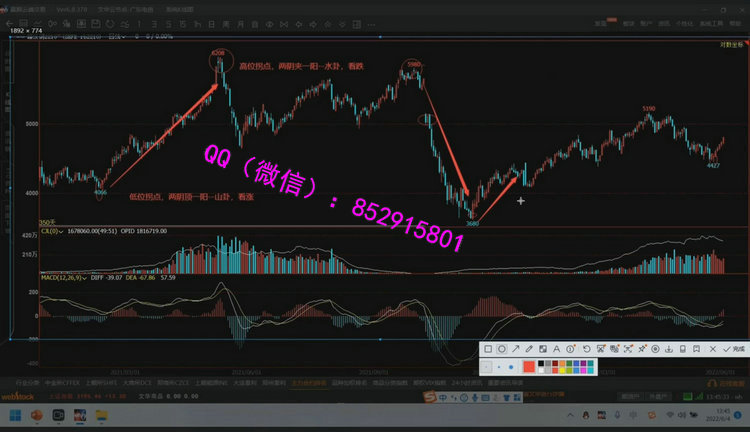
Task: Click the 完成 finish button
Action: pyautogui.click(x=733, y=349)
